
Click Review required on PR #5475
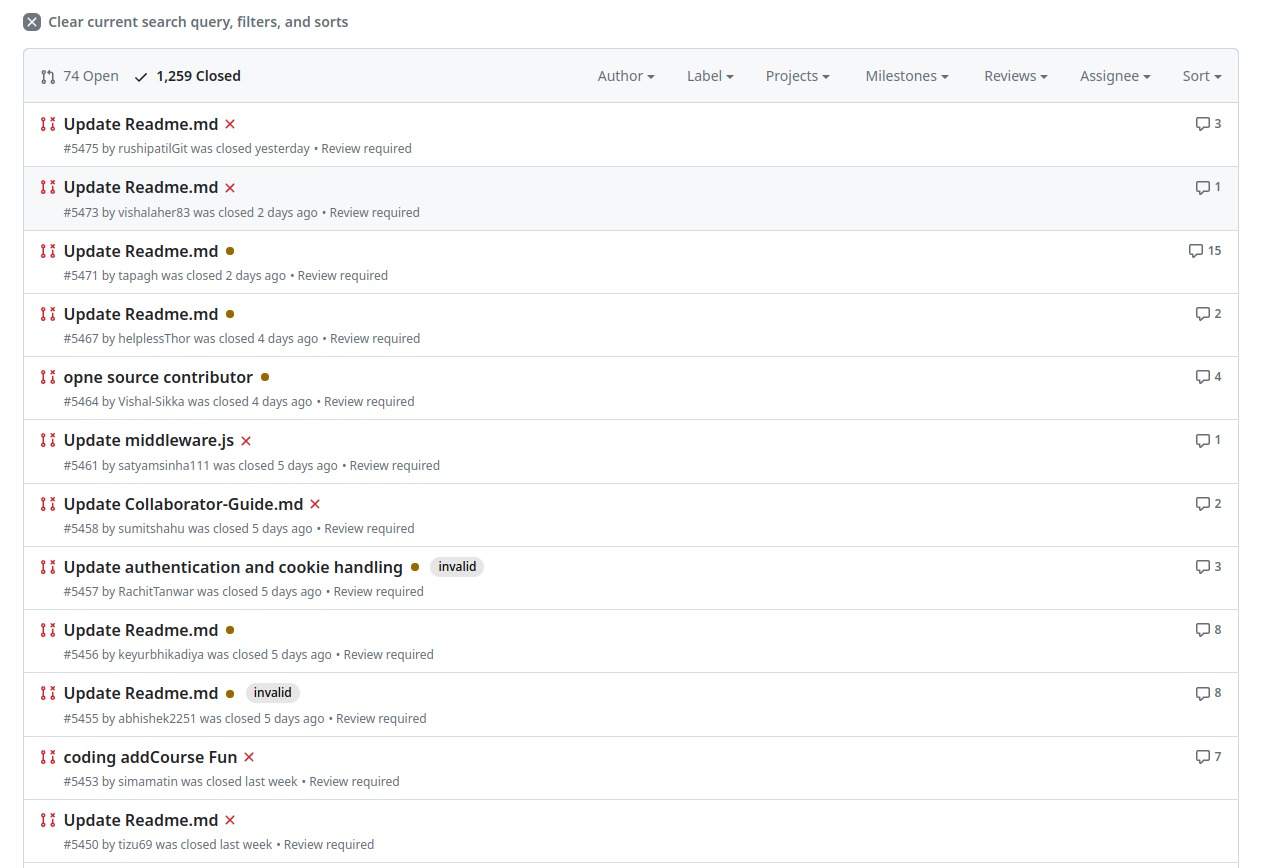pos(366,149)
